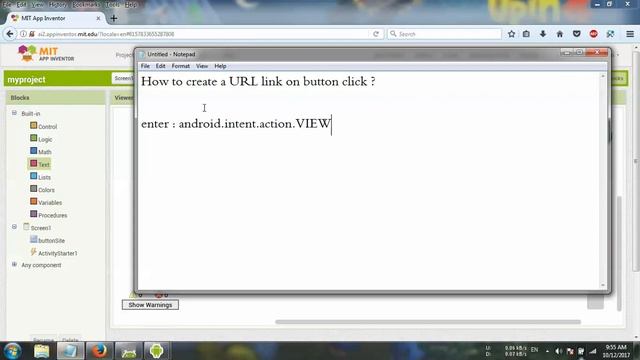Click the Show Warnings button
640x360 pixels.
click(x=150, y=305)
